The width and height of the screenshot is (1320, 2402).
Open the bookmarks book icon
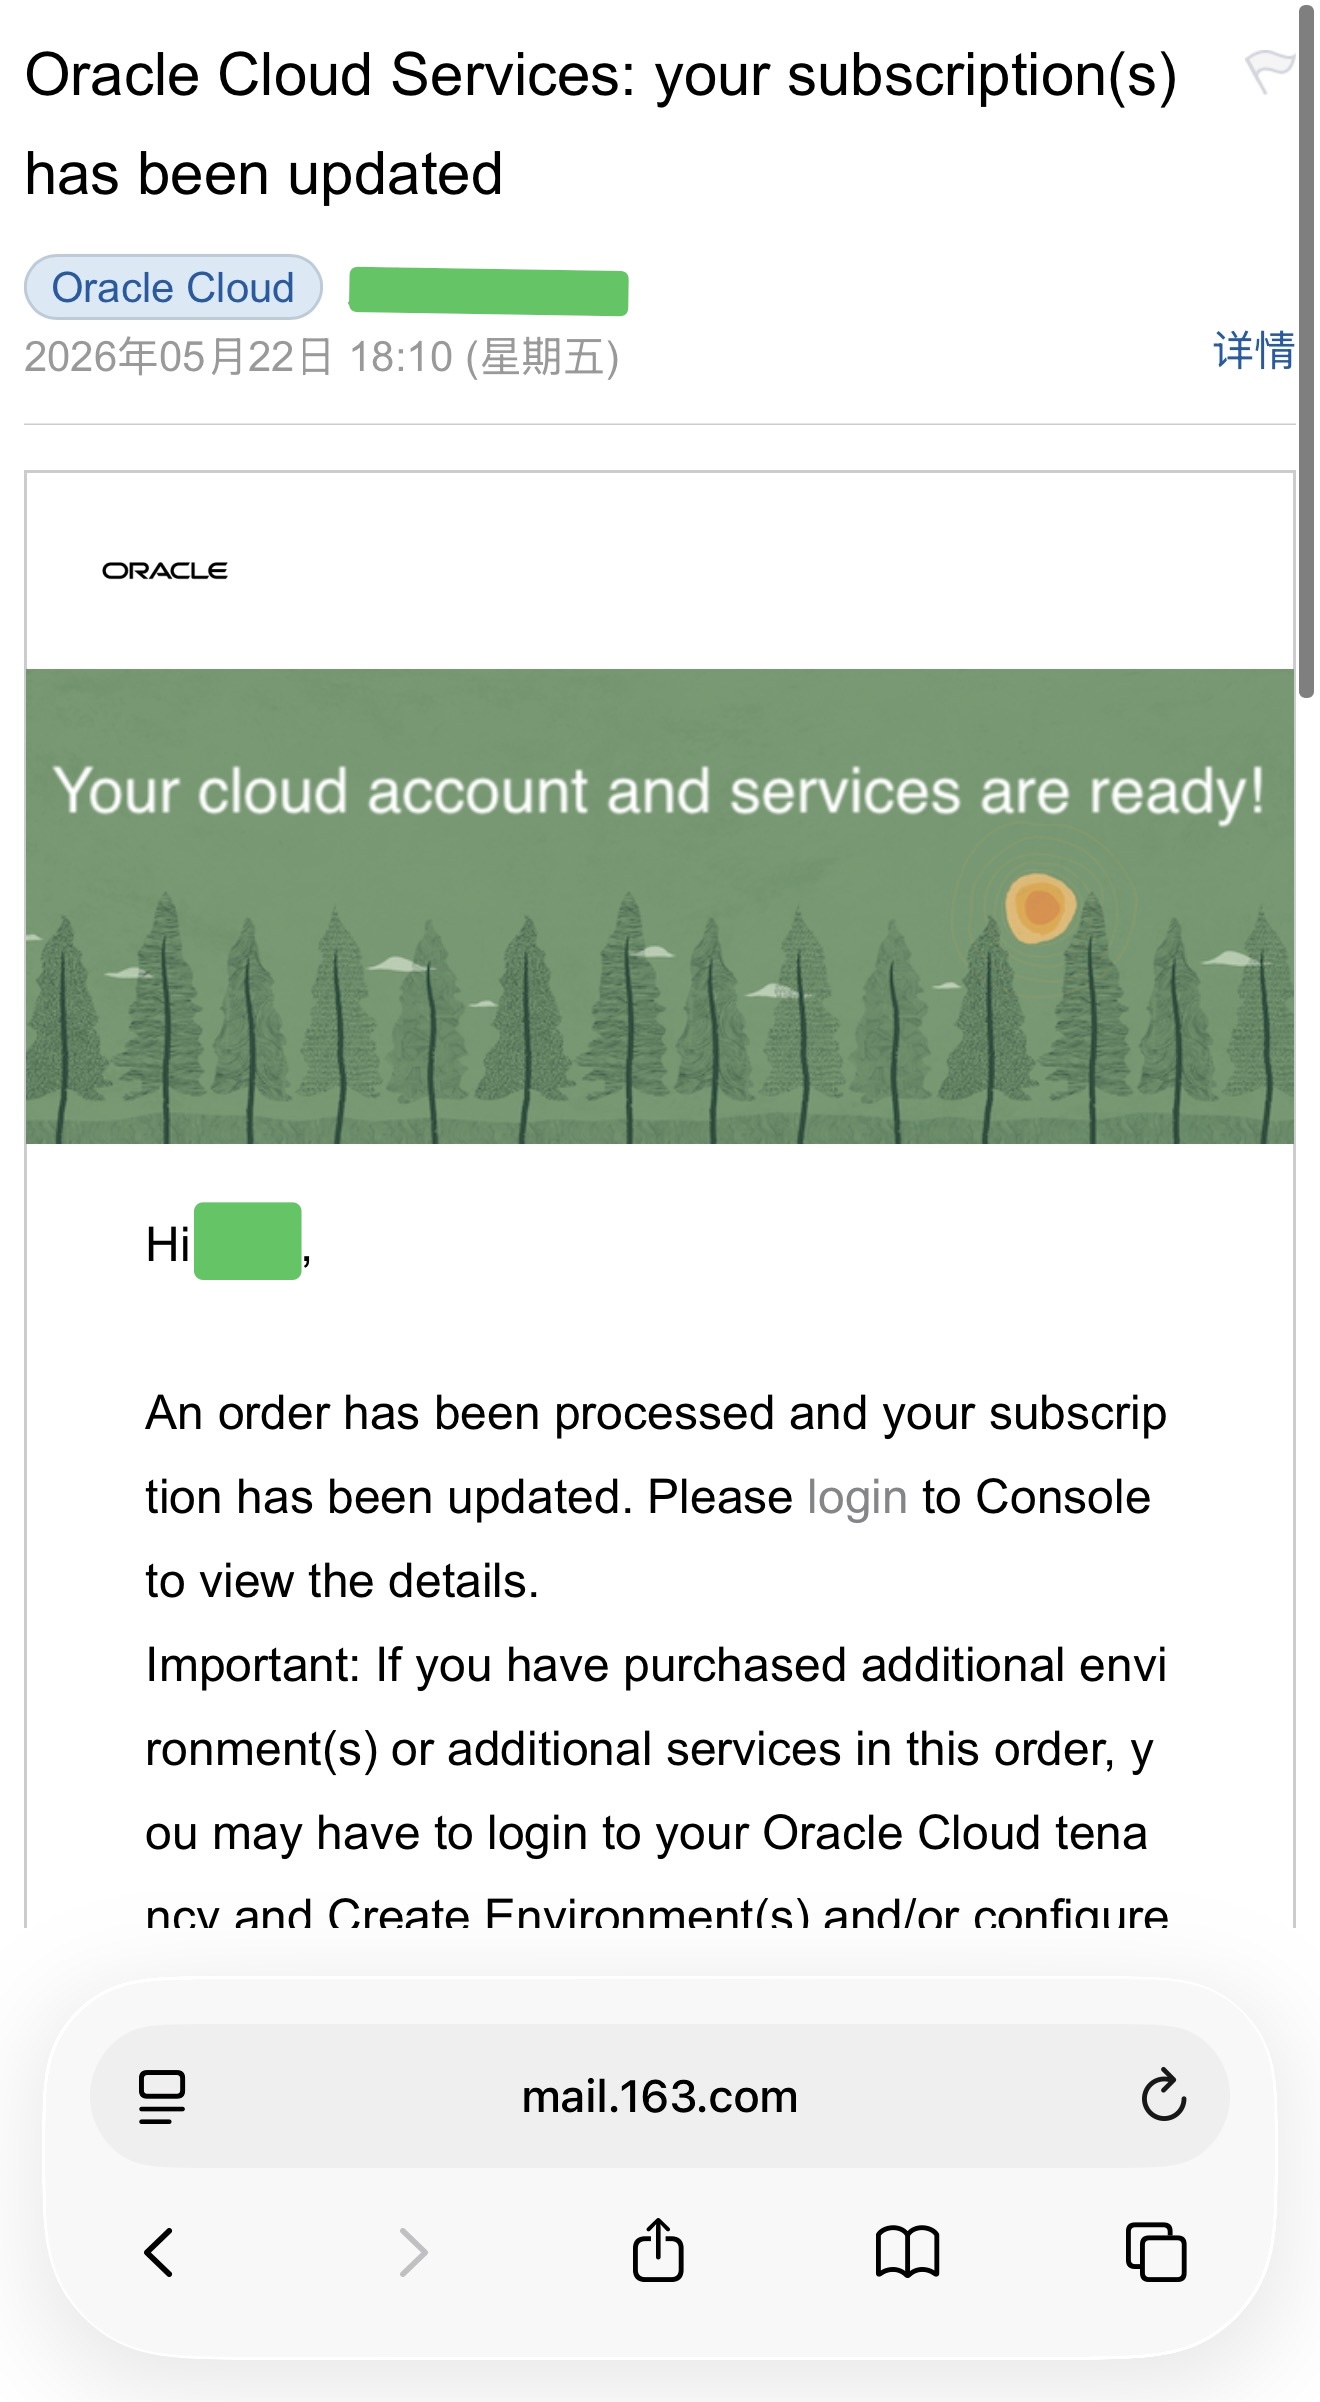click(907, 2252)
